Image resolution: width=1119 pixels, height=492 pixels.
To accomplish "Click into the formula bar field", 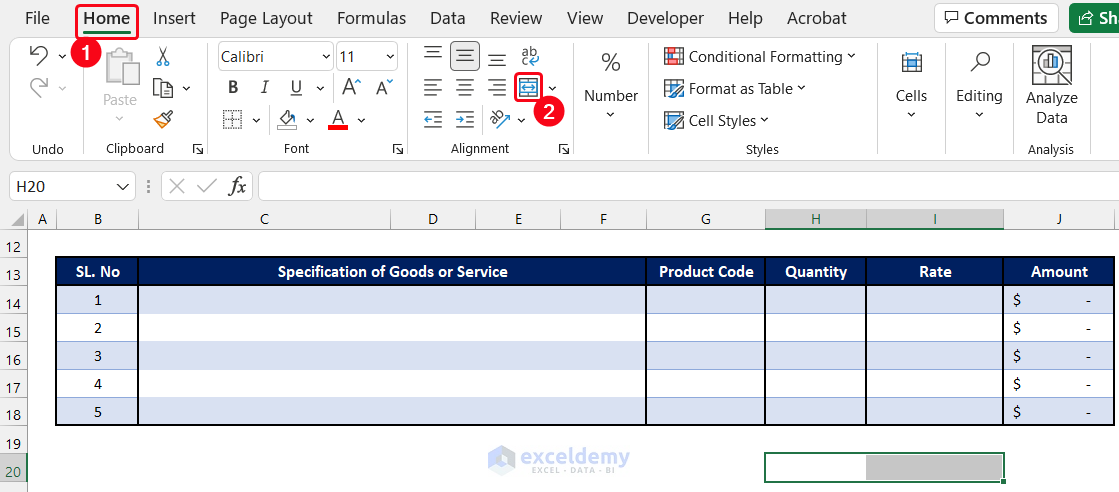I will click(680, 186).
